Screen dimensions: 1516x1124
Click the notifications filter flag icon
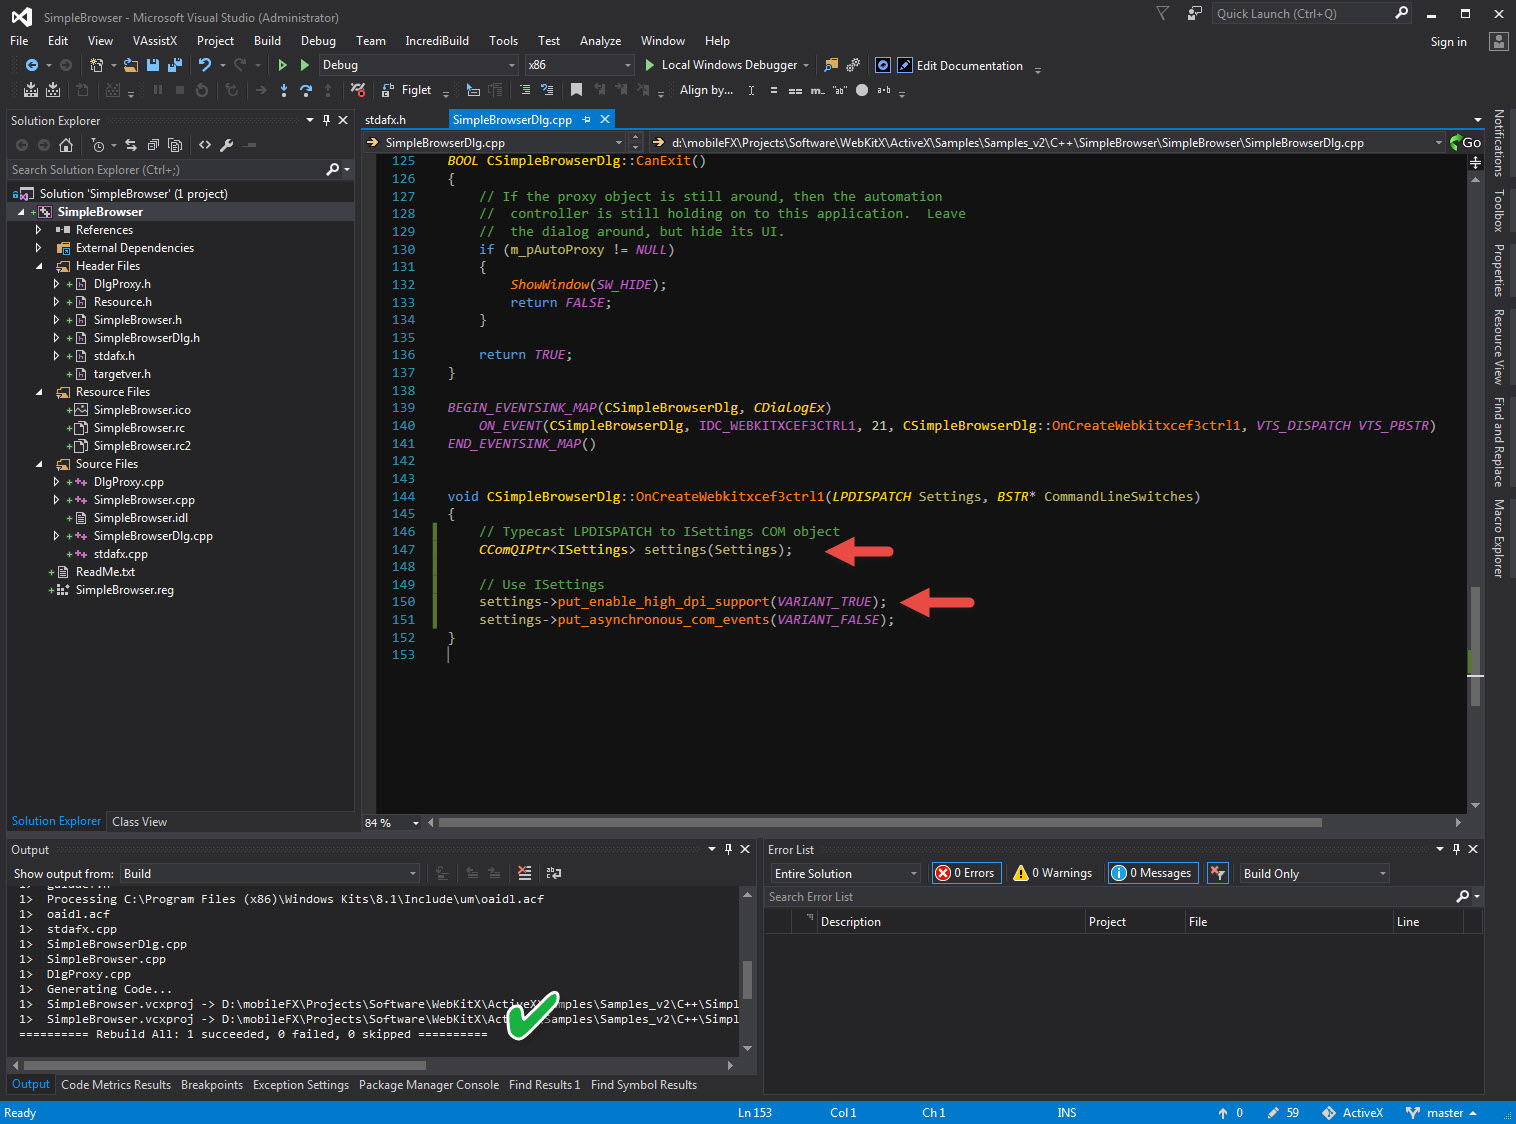point(1162,13)
